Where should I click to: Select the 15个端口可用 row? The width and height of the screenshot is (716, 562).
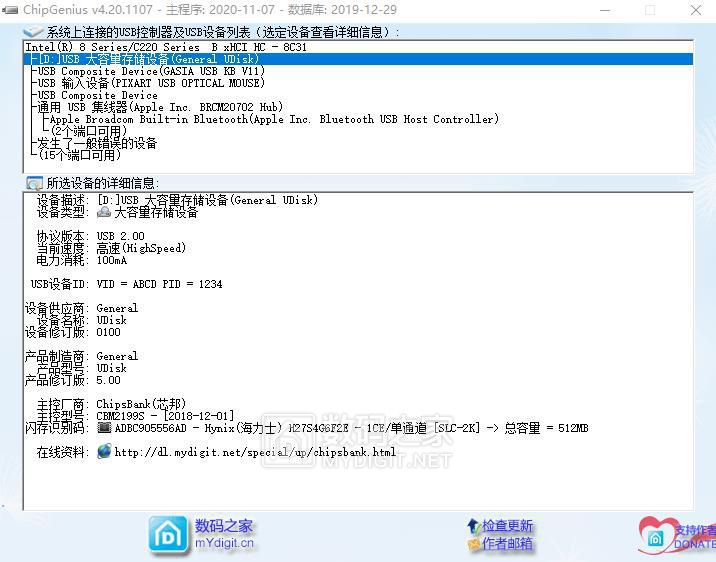pyautogui.click(x=80, y=155)
